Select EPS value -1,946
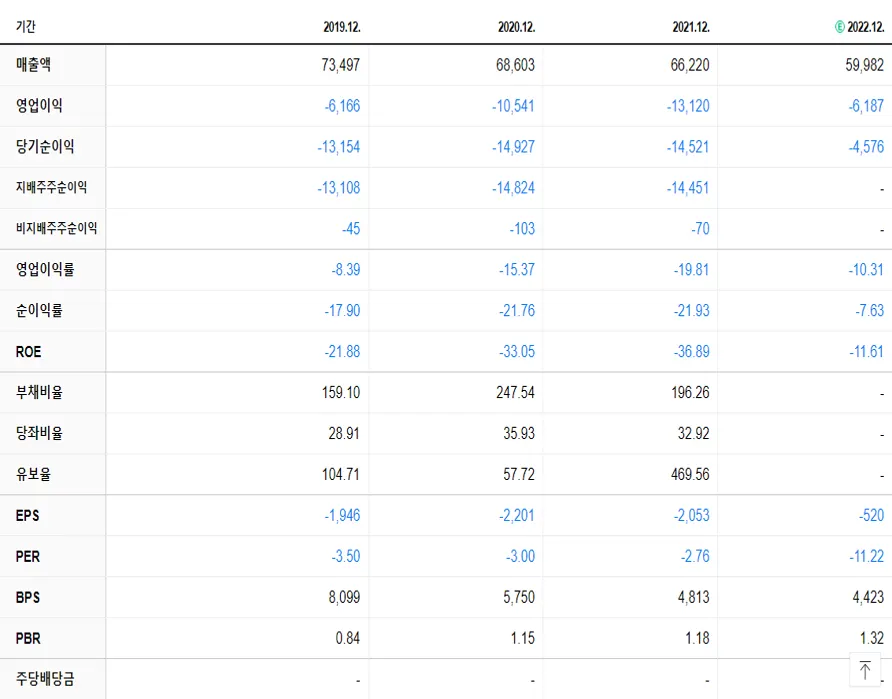The width and height of the screenshot is (892, 699). click(342, 515)
